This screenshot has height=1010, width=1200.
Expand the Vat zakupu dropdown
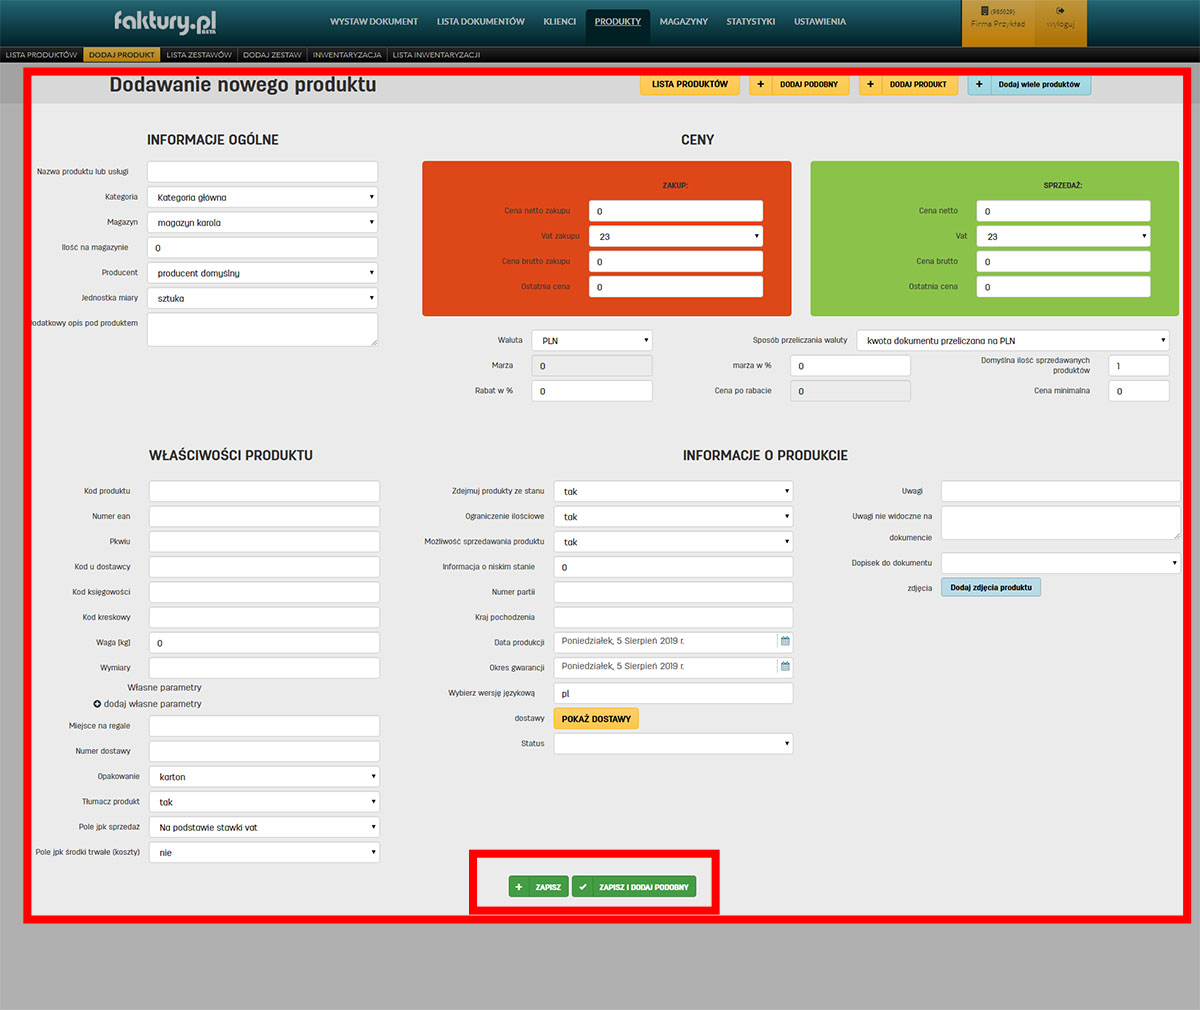click(x=675, y=237)
